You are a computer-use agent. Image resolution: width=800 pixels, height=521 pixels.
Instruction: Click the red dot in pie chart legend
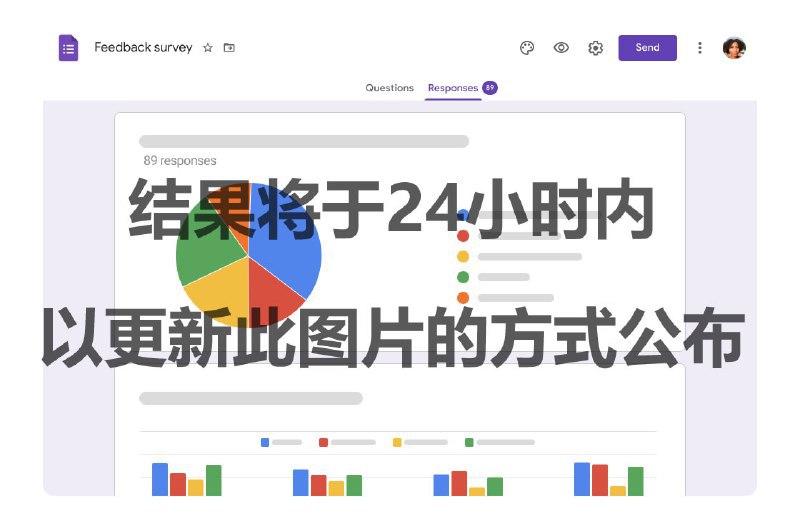(x=463, y=236)
